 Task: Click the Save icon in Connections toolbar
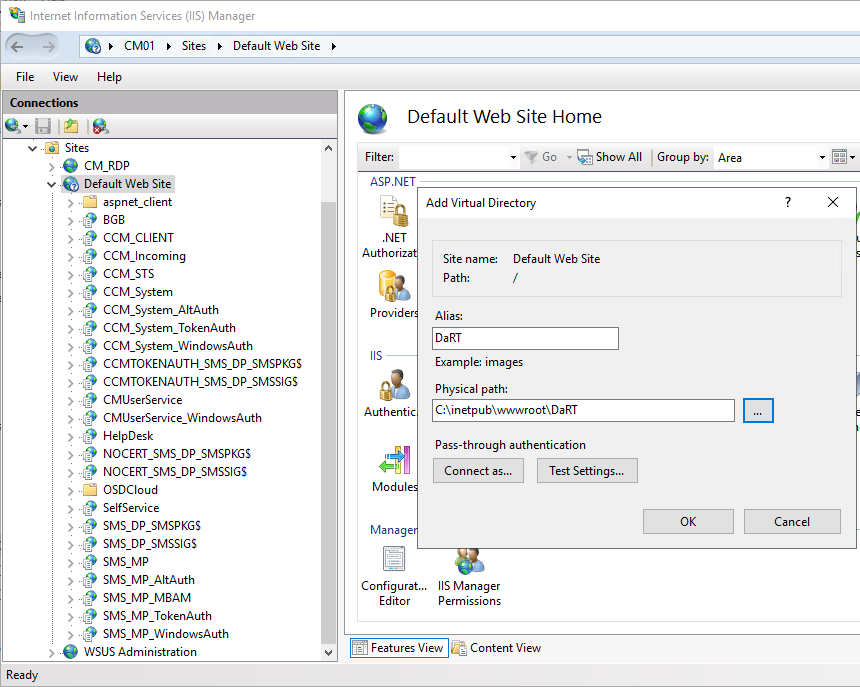point(43,126)
